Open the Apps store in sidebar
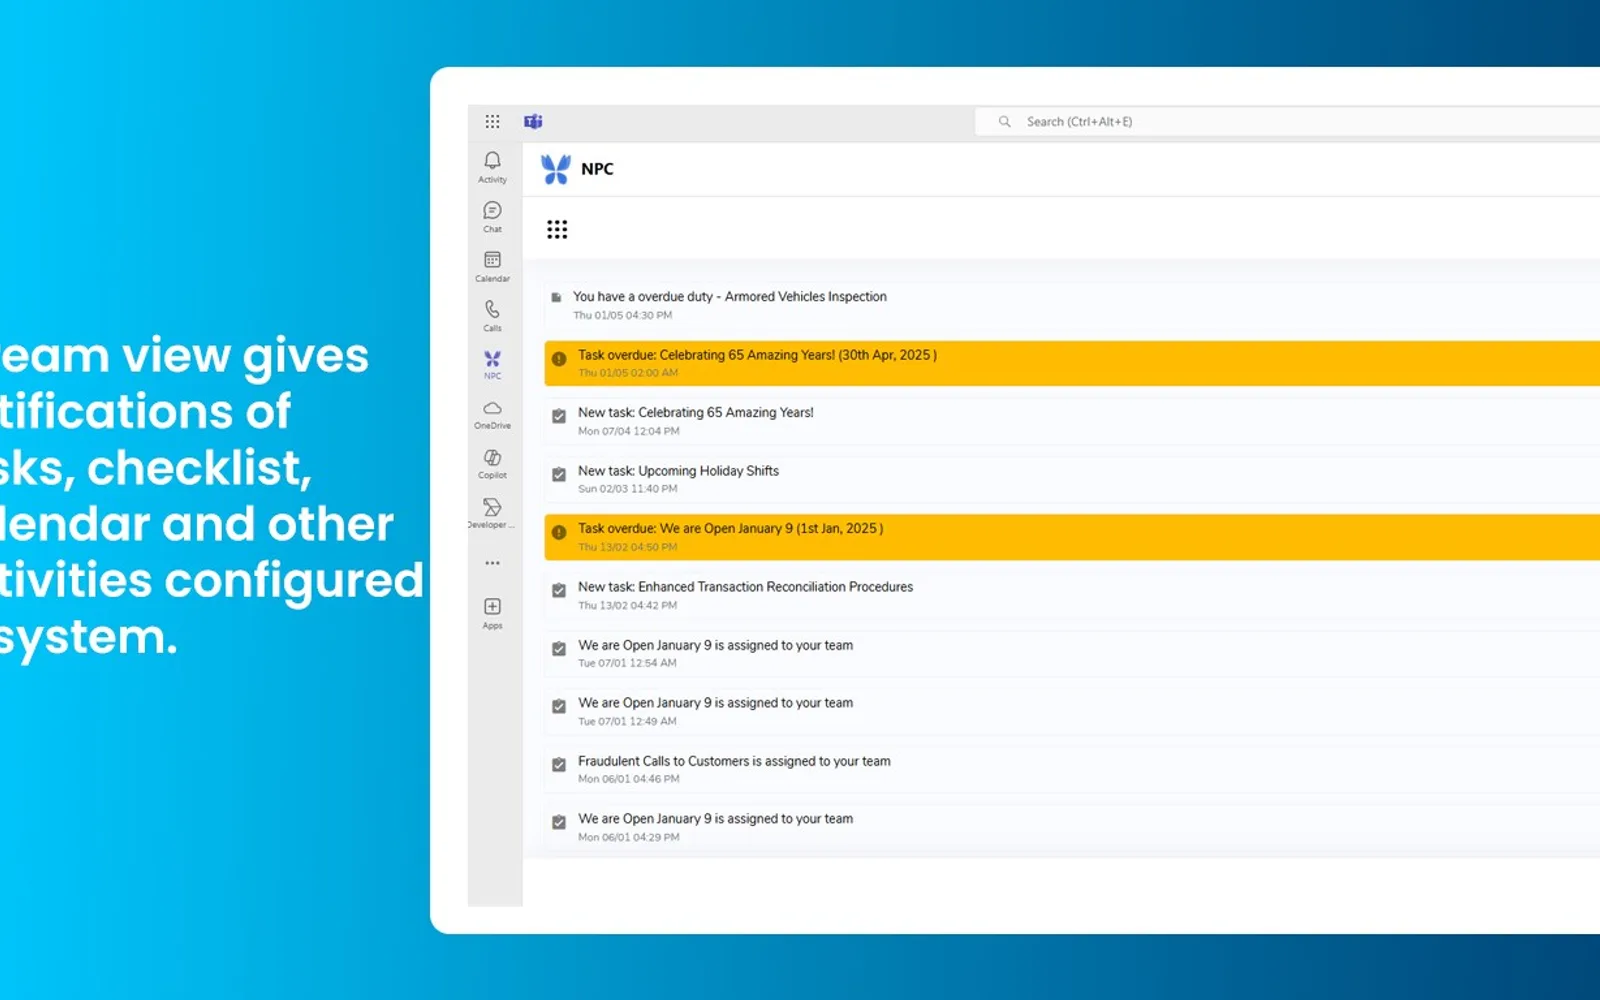The width and height of the screenshot is (1600, 1000). coord(492,613)
